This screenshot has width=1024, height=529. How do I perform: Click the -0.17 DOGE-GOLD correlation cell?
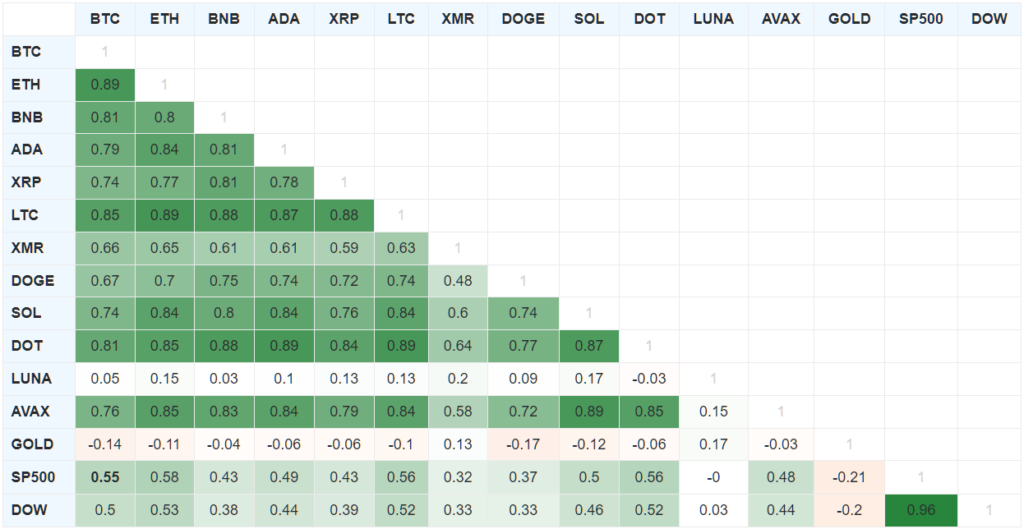523,444
